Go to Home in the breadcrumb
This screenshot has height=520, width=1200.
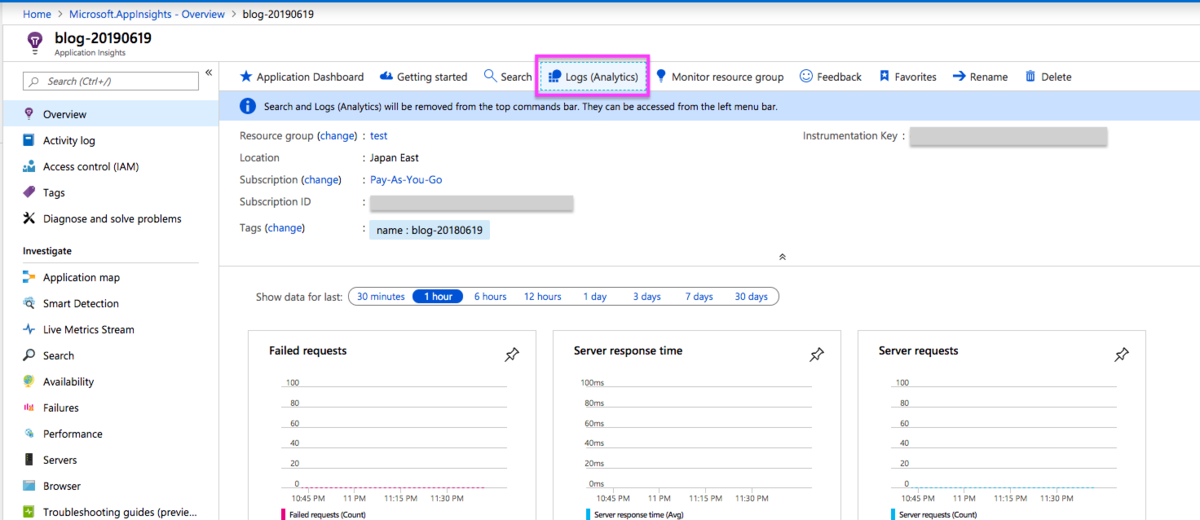[37, 14]
